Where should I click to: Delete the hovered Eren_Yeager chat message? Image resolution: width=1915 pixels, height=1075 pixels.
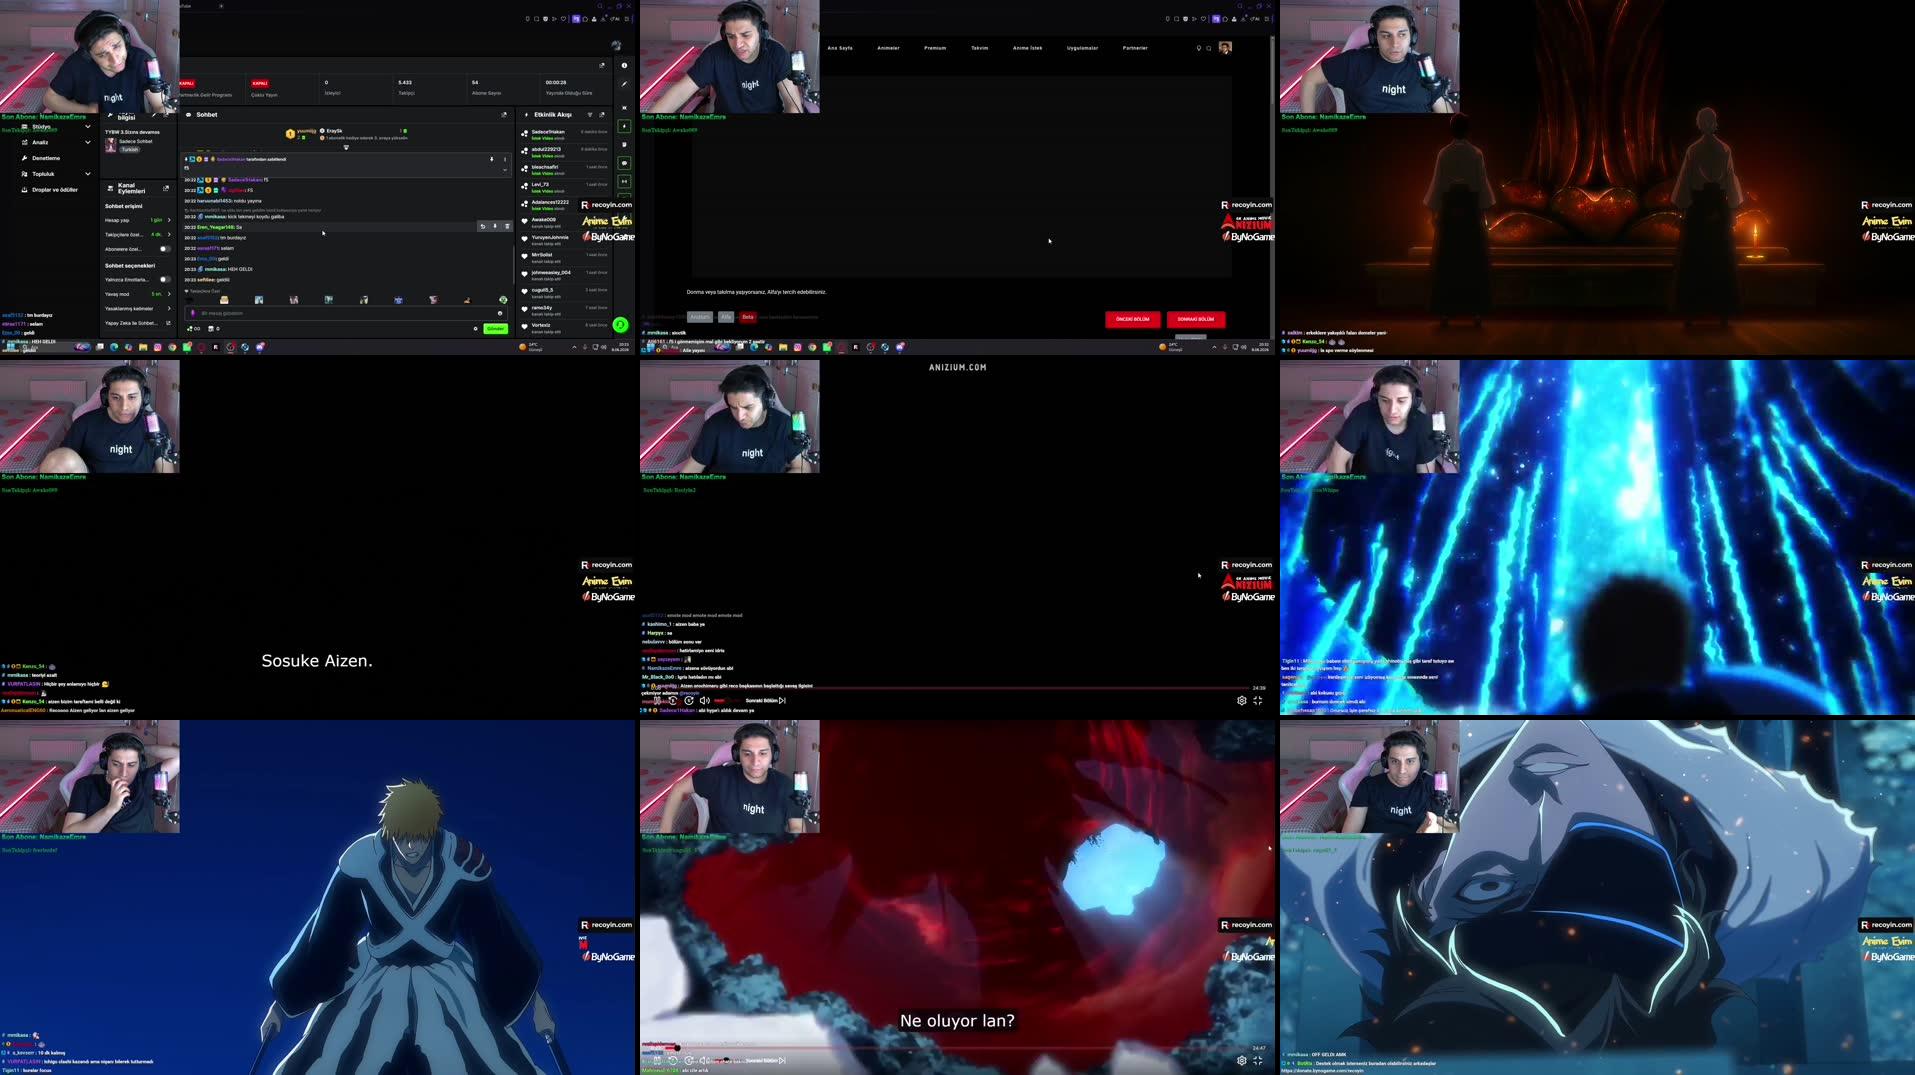pyautogui.click(x=507, y=227)
